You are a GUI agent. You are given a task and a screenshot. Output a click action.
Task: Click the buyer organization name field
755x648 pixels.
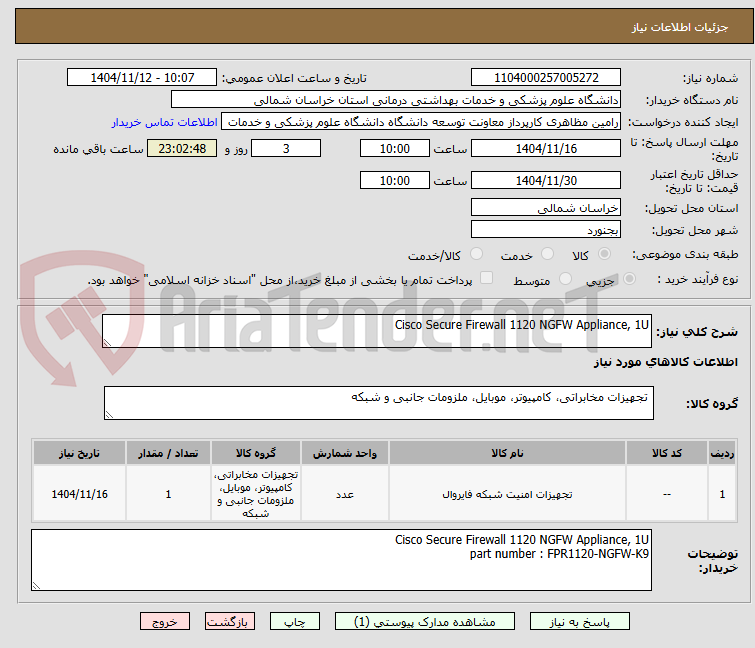pyautogui.click(x=396, y=100)
